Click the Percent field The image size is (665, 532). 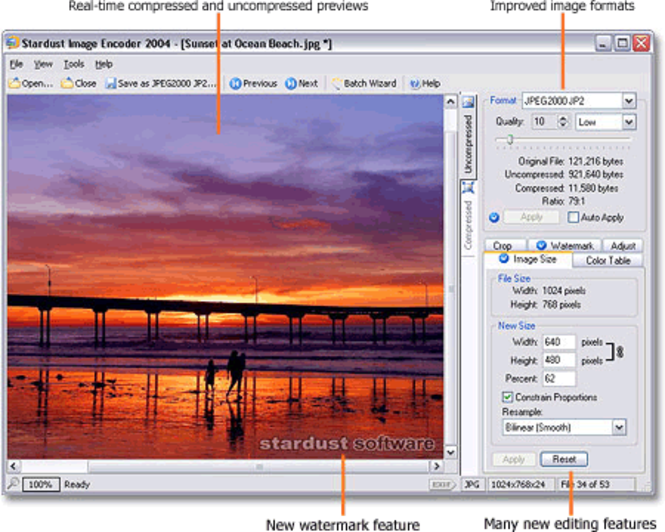tap(559, 378)
